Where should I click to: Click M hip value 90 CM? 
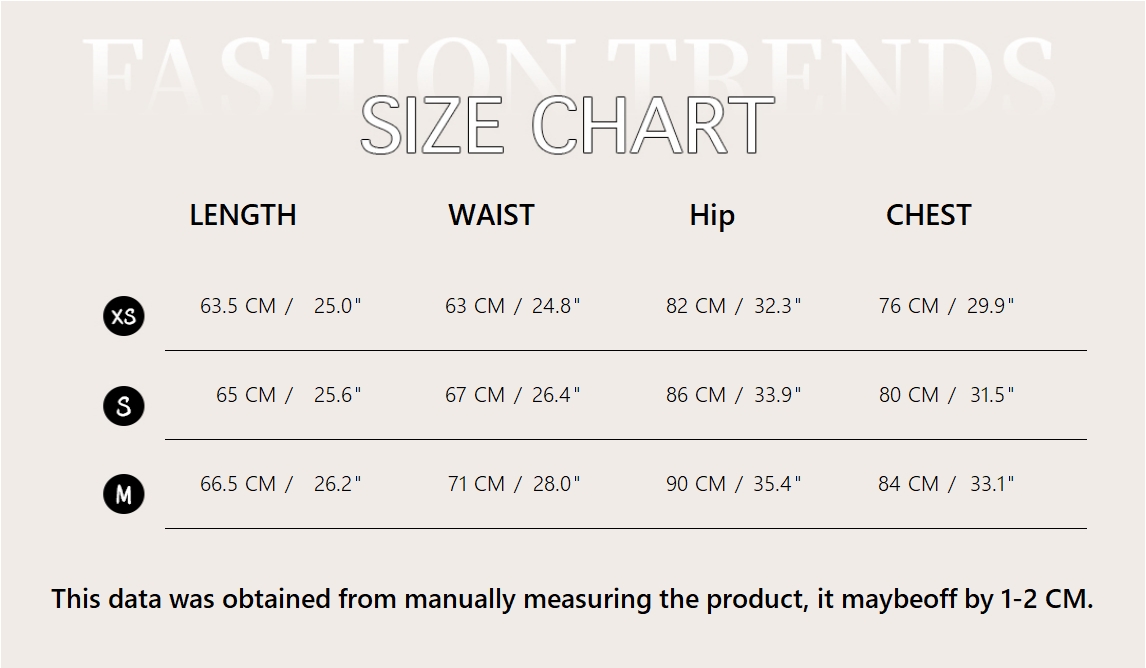pos(695,484)
